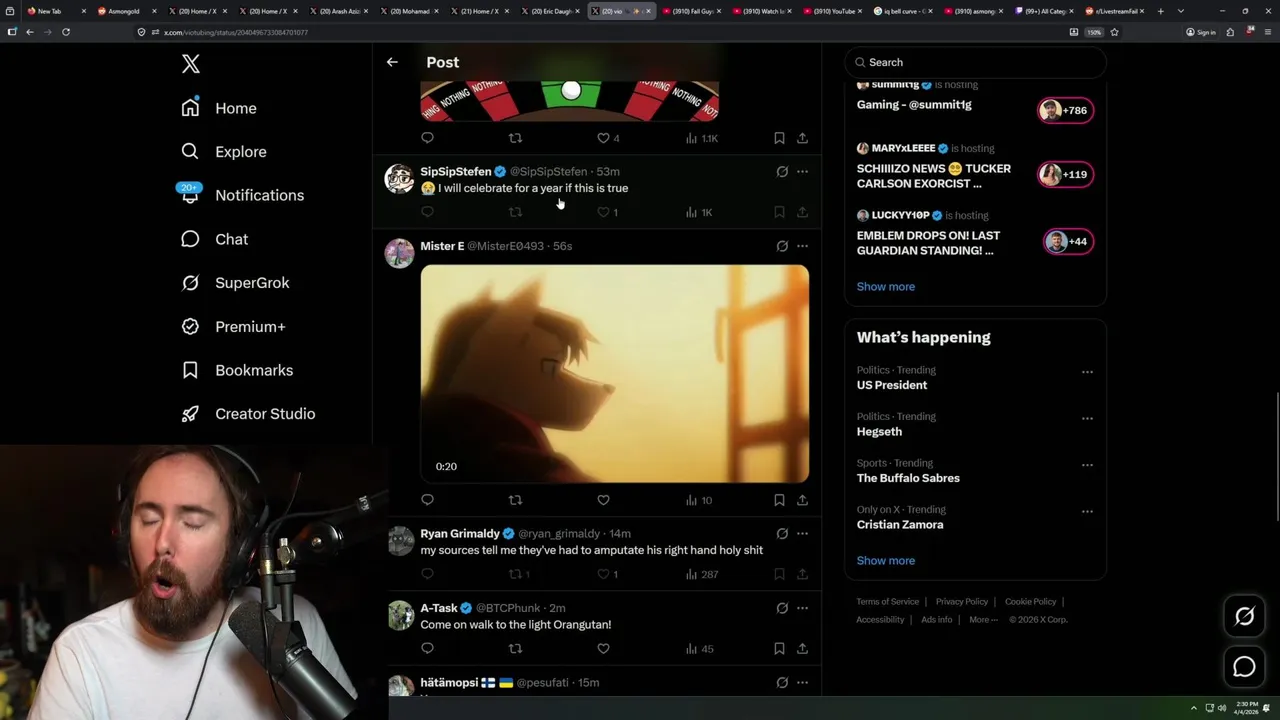Open Notifications in sidebar
This screenshot has width=1280, height=720.
(243, 195)
